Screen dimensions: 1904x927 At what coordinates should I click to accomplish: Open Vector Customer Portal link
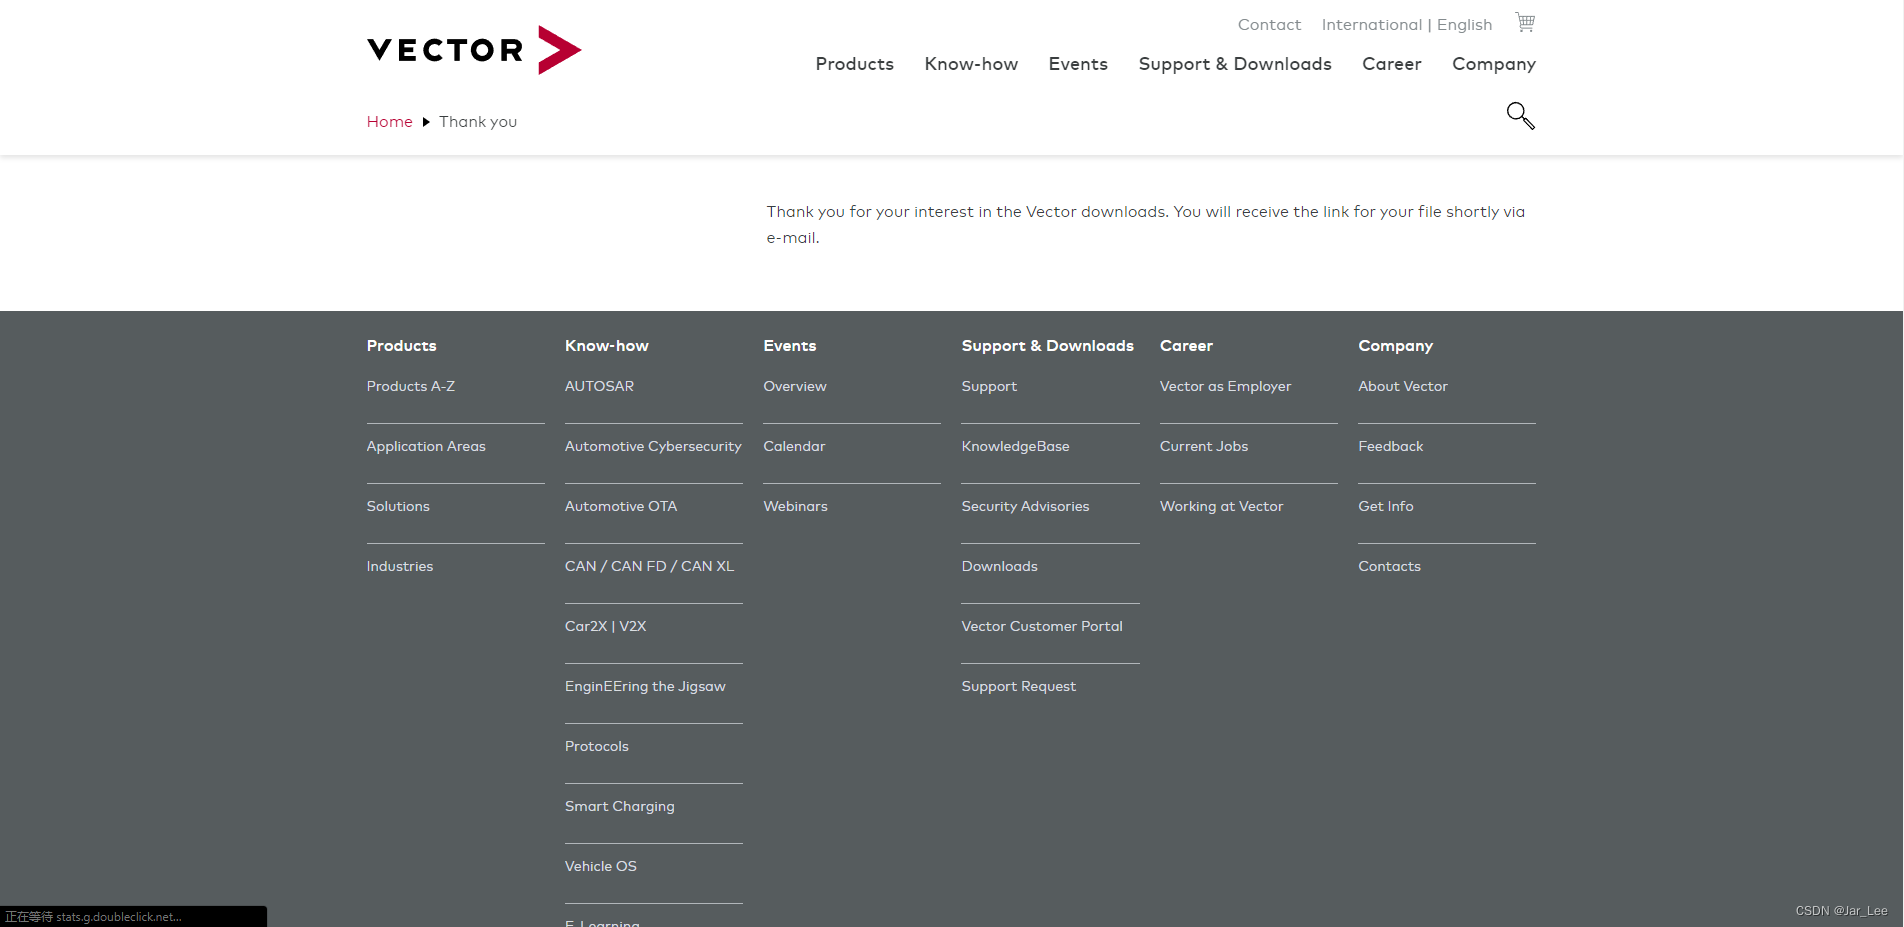[x=1042, y=626]
